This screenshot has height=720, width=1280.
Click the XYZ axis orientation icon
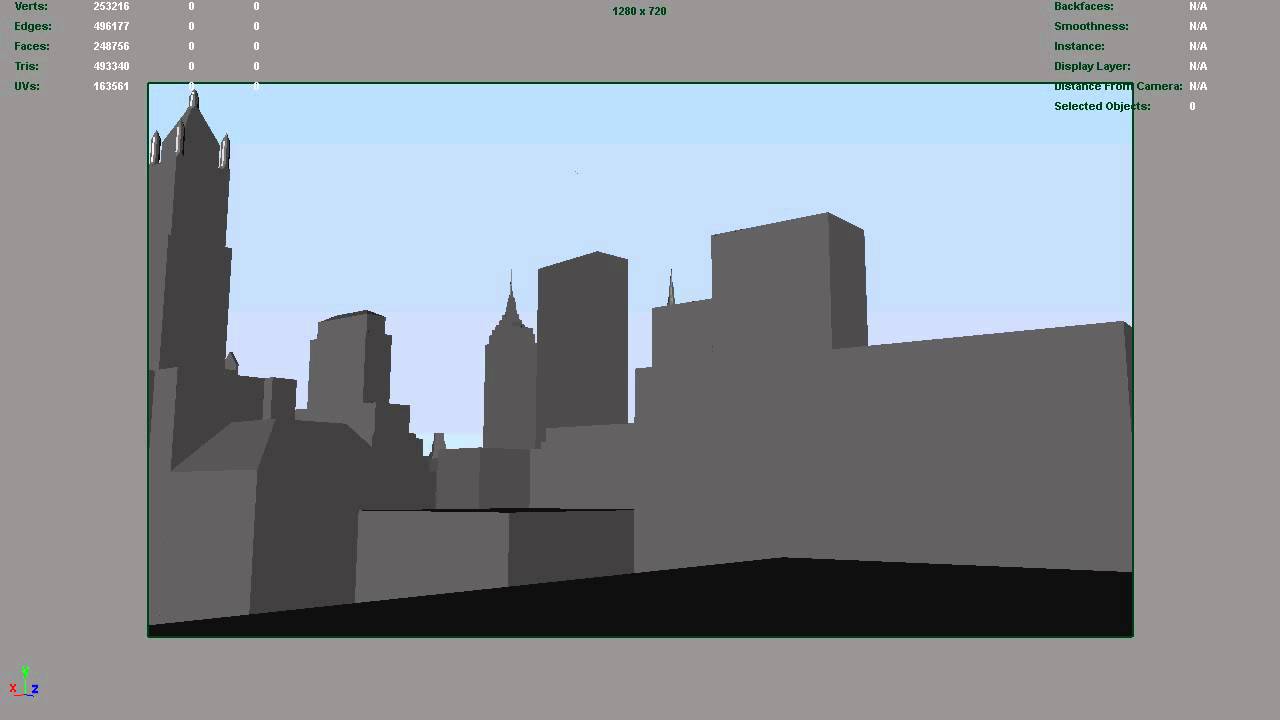24,682
